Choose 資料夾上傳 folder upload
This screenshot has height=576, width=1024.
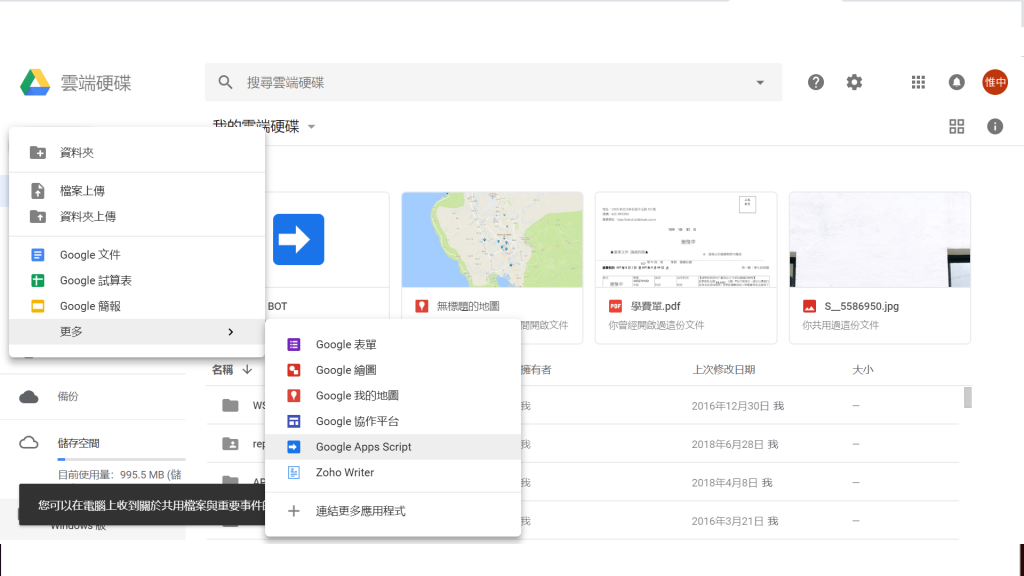click(x=137, y=217)
